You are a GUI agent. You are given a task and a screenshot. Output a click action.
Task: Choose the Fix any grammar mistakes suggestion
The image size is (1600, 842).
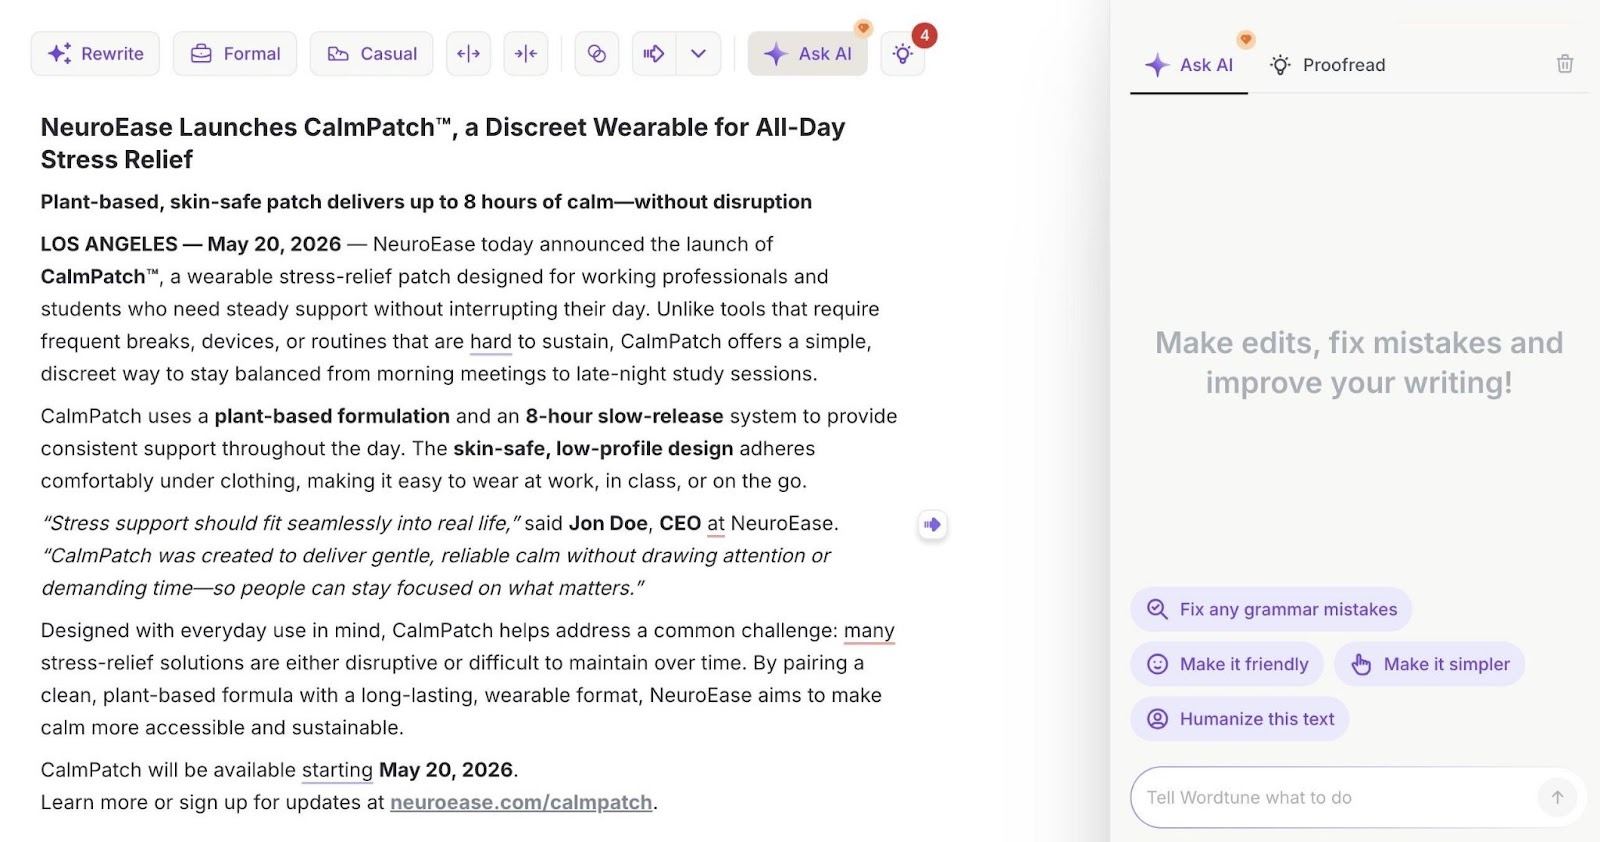pos(1271,609)
